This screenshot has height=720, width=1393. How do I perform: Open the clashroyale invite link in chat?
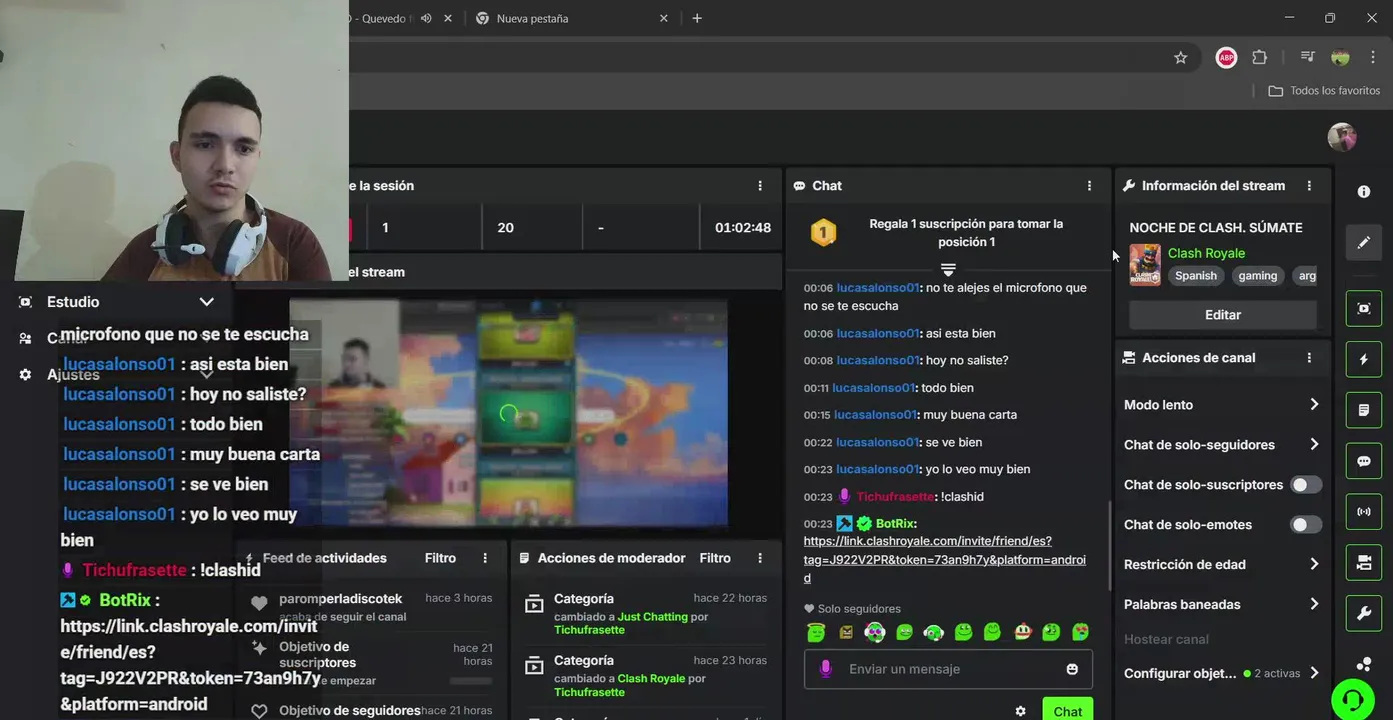click(945, 560)
